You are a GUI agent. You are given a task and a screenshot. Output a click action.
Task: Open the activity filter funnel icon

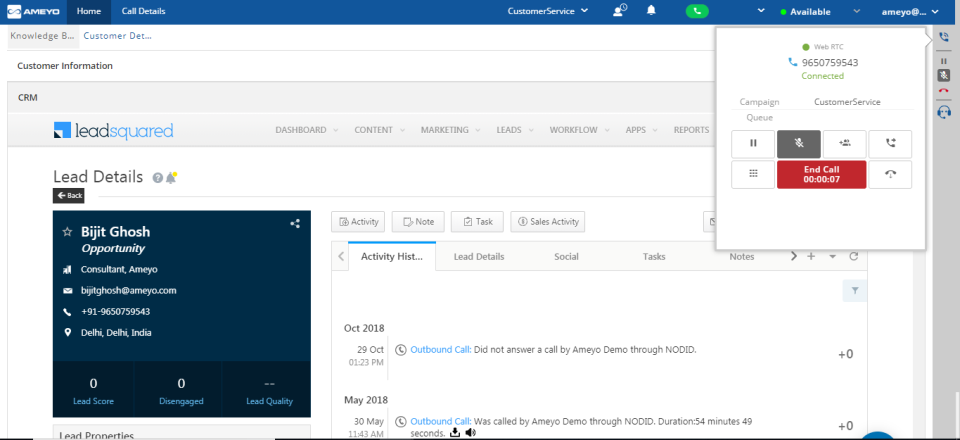point(855,291)
